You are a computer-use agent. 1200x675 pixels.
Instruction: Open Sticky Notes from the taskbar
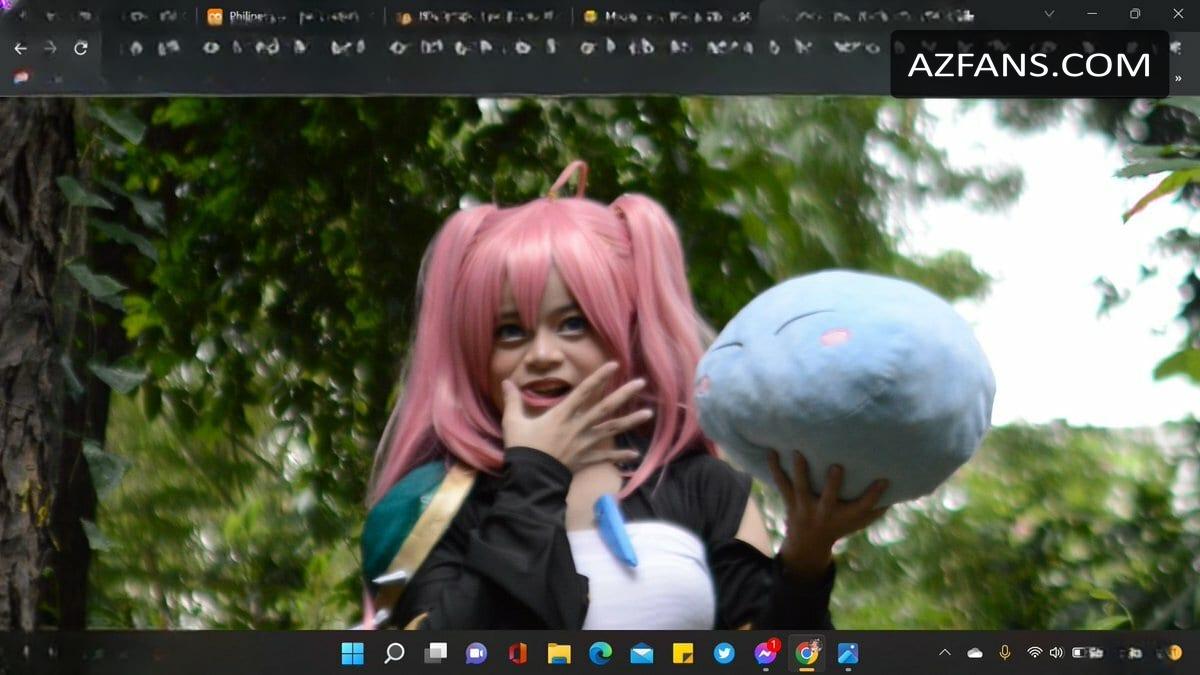pyautogui.click(x=683, y=653)
